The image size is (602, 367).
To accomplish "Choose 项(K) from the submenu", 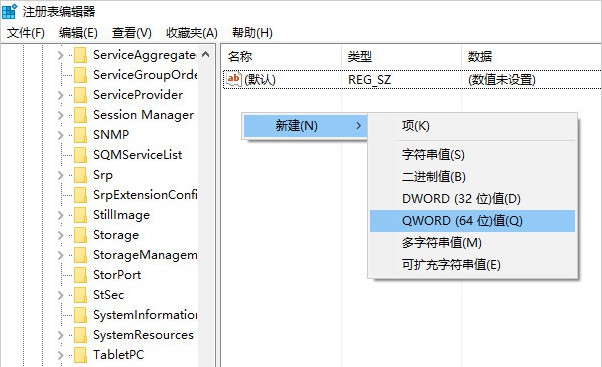I will [472, 126].
